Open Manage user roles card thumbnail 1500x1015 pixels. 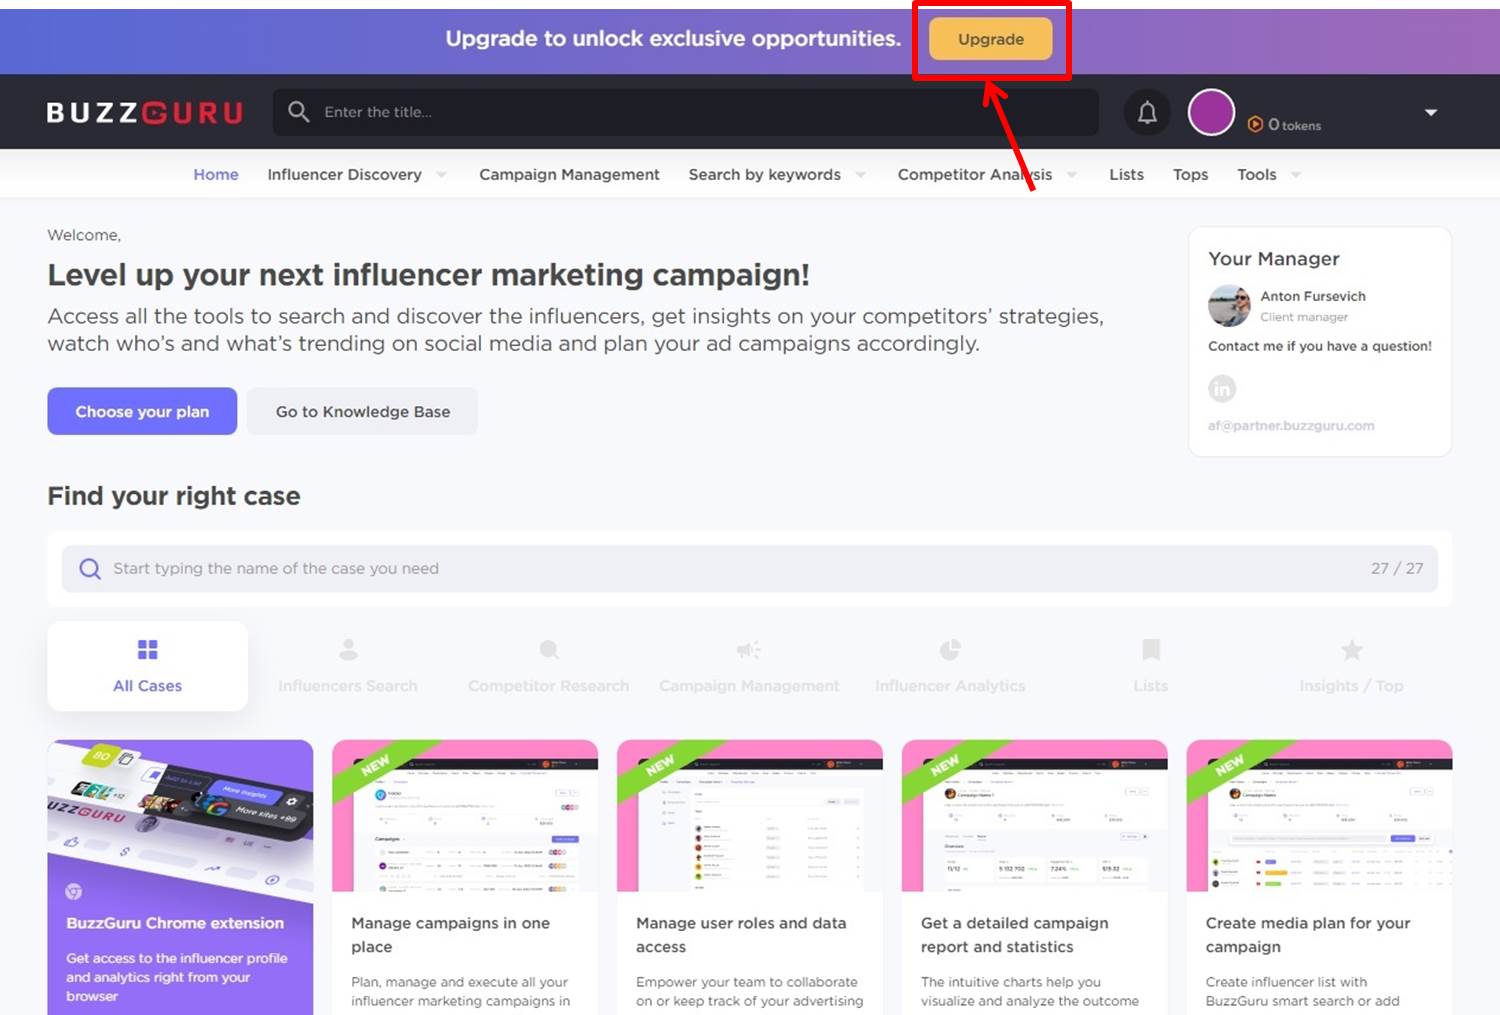click(x=750, y=816)
